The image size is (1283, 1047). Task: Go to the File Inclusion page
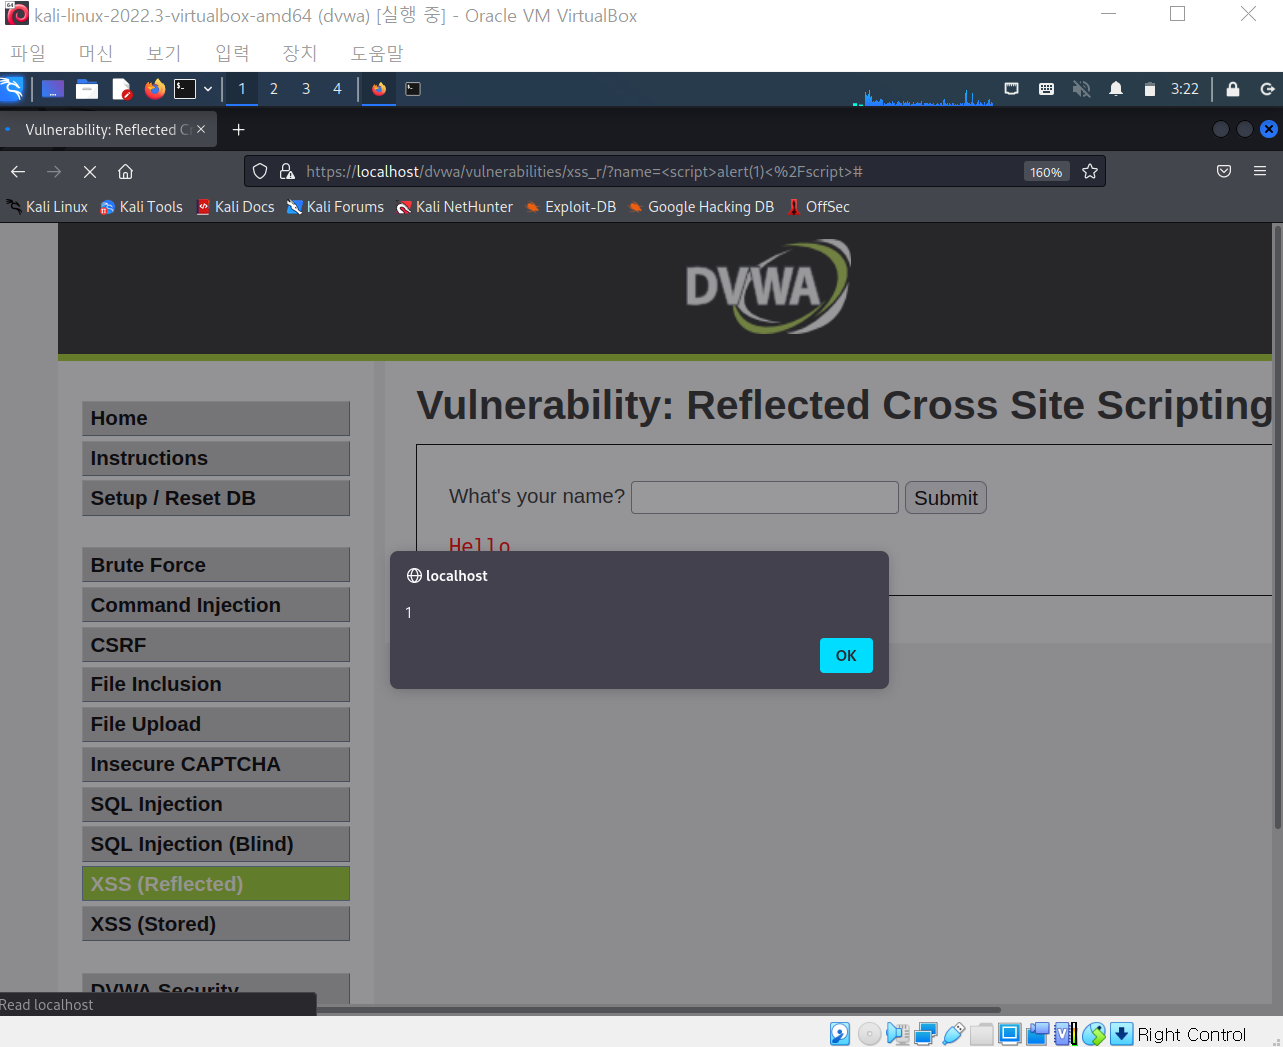tap(216, 684)
